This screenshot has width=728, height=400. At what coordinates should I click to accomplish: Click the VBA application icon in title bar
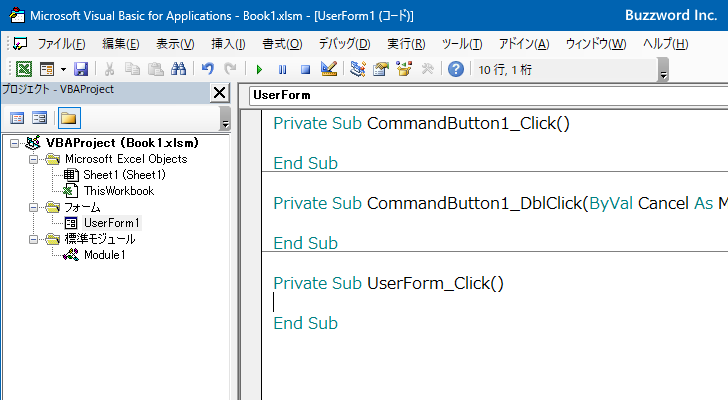(17, 15)
